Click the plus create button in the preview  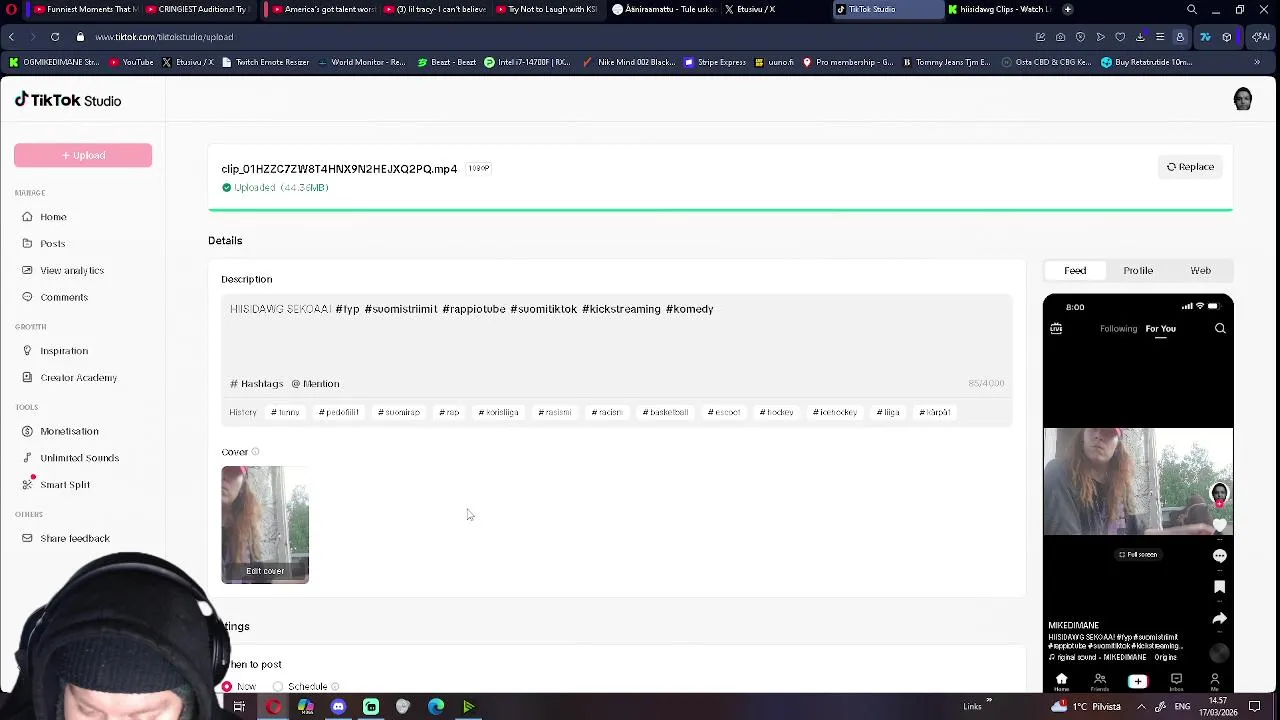pyautogui.click(x=1137, y=681)
